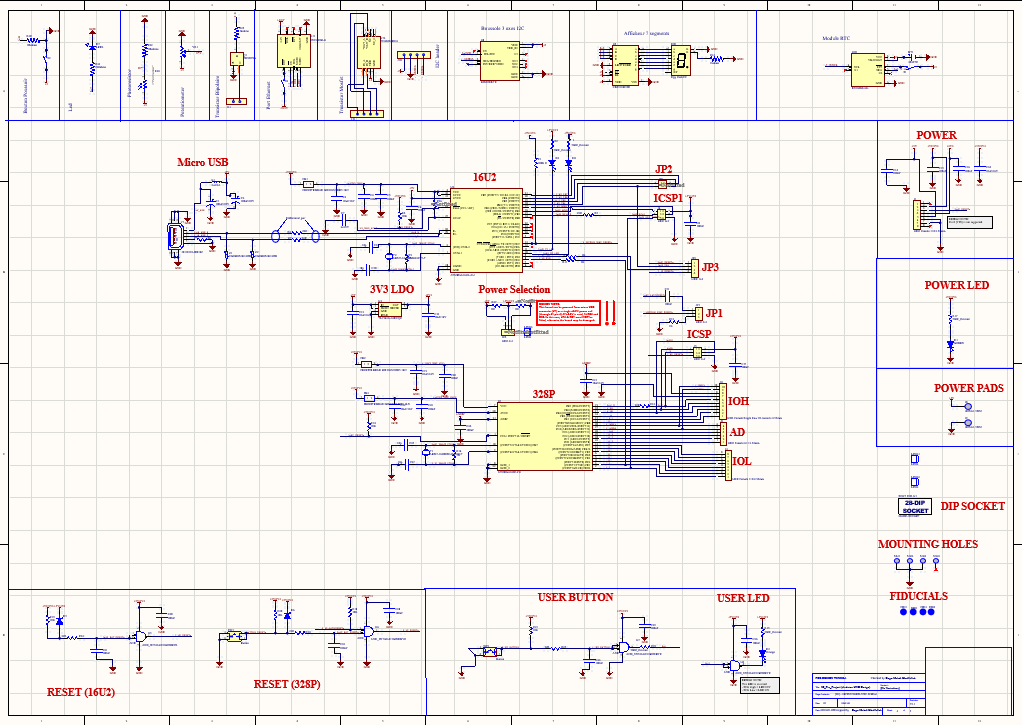Select the Micro USB connector symbol

pos(176,238)
